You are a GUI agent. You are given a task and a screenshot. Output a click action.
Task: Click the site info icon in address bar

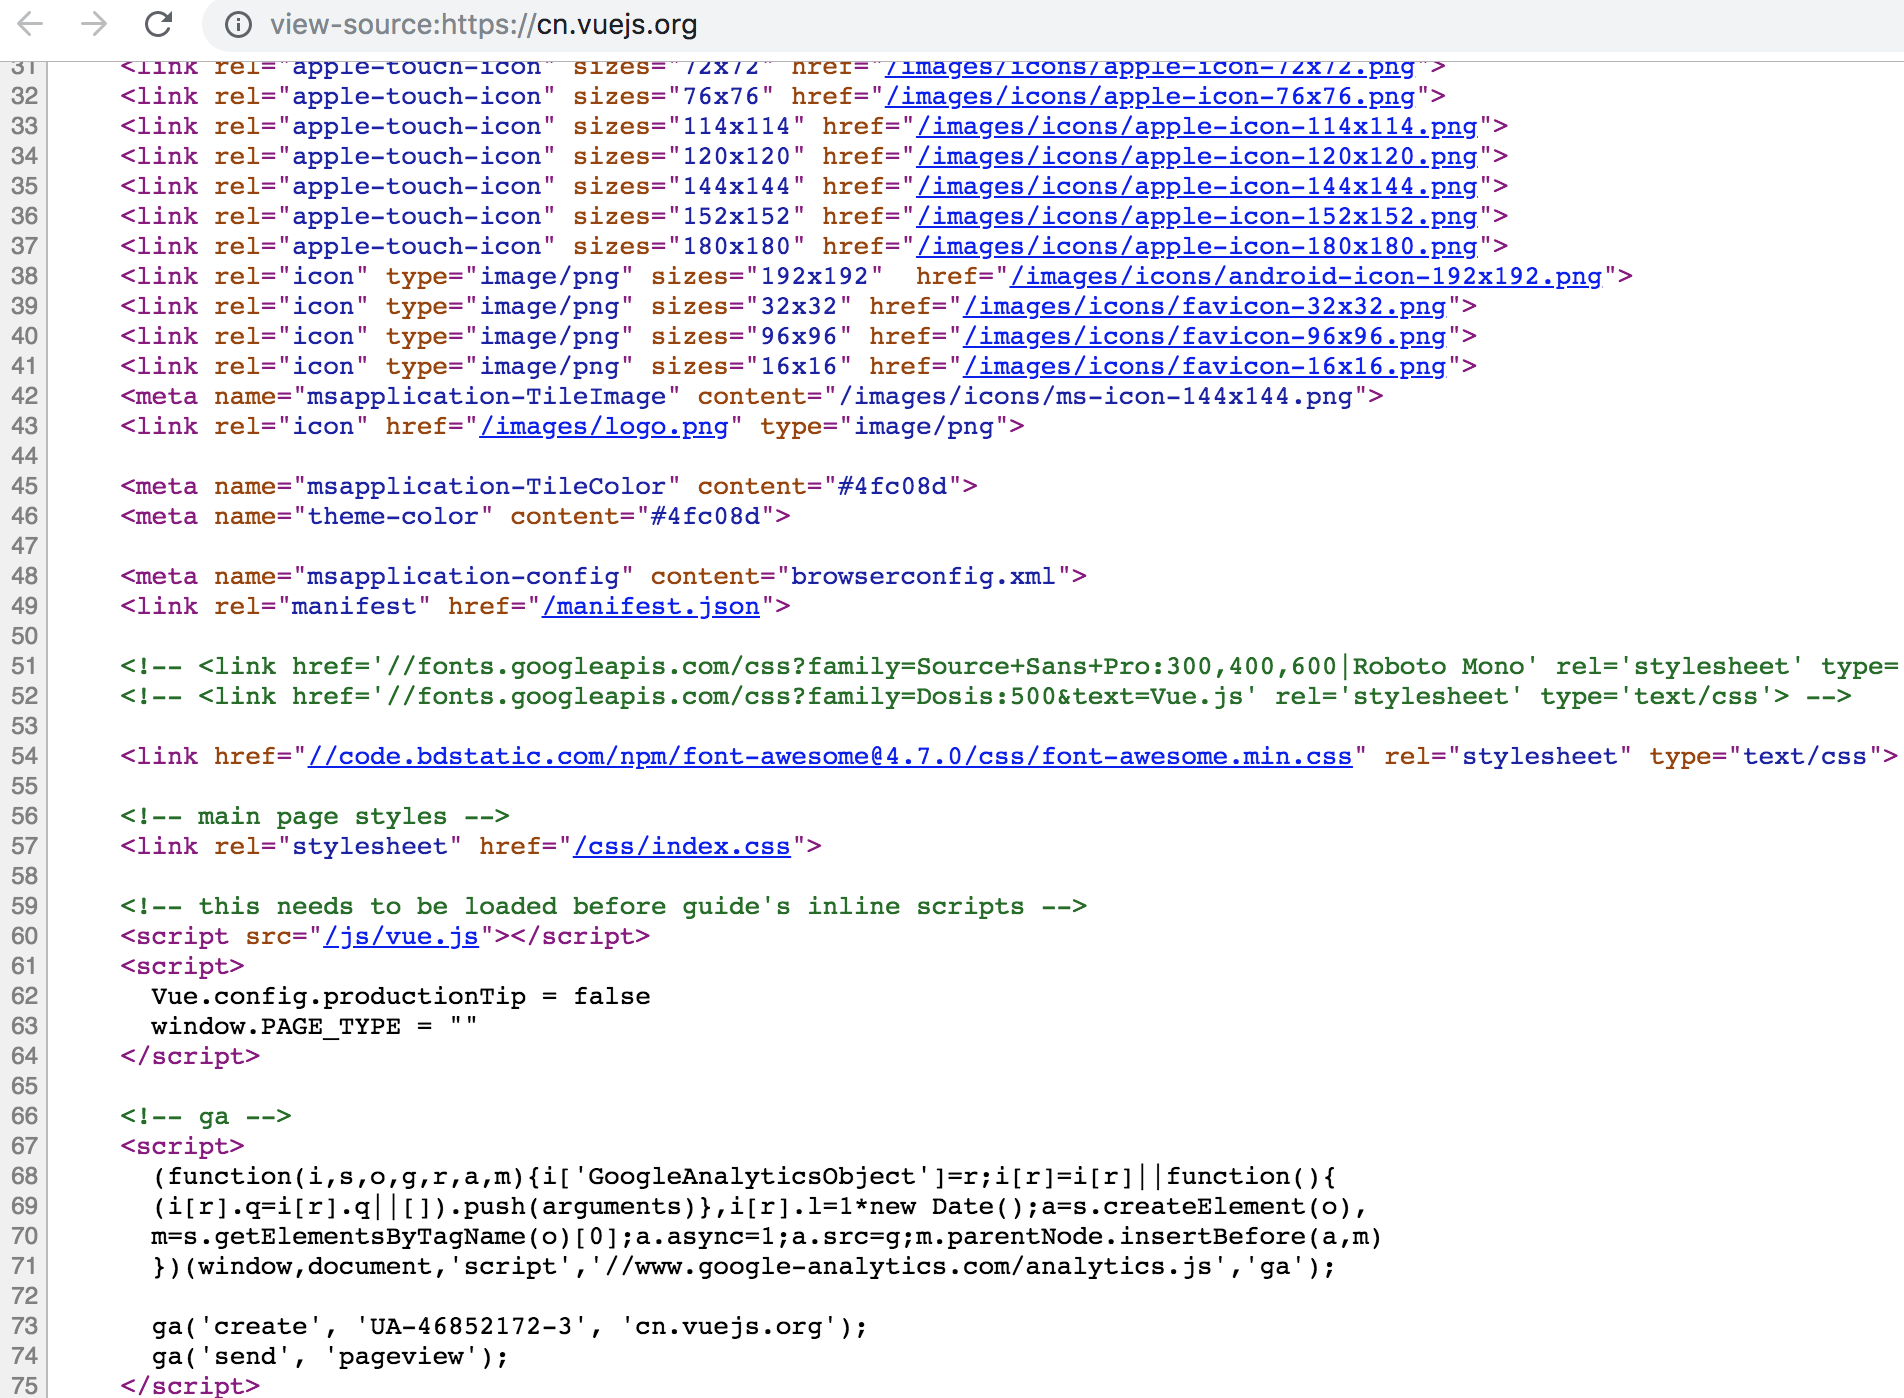coord(238,24)
